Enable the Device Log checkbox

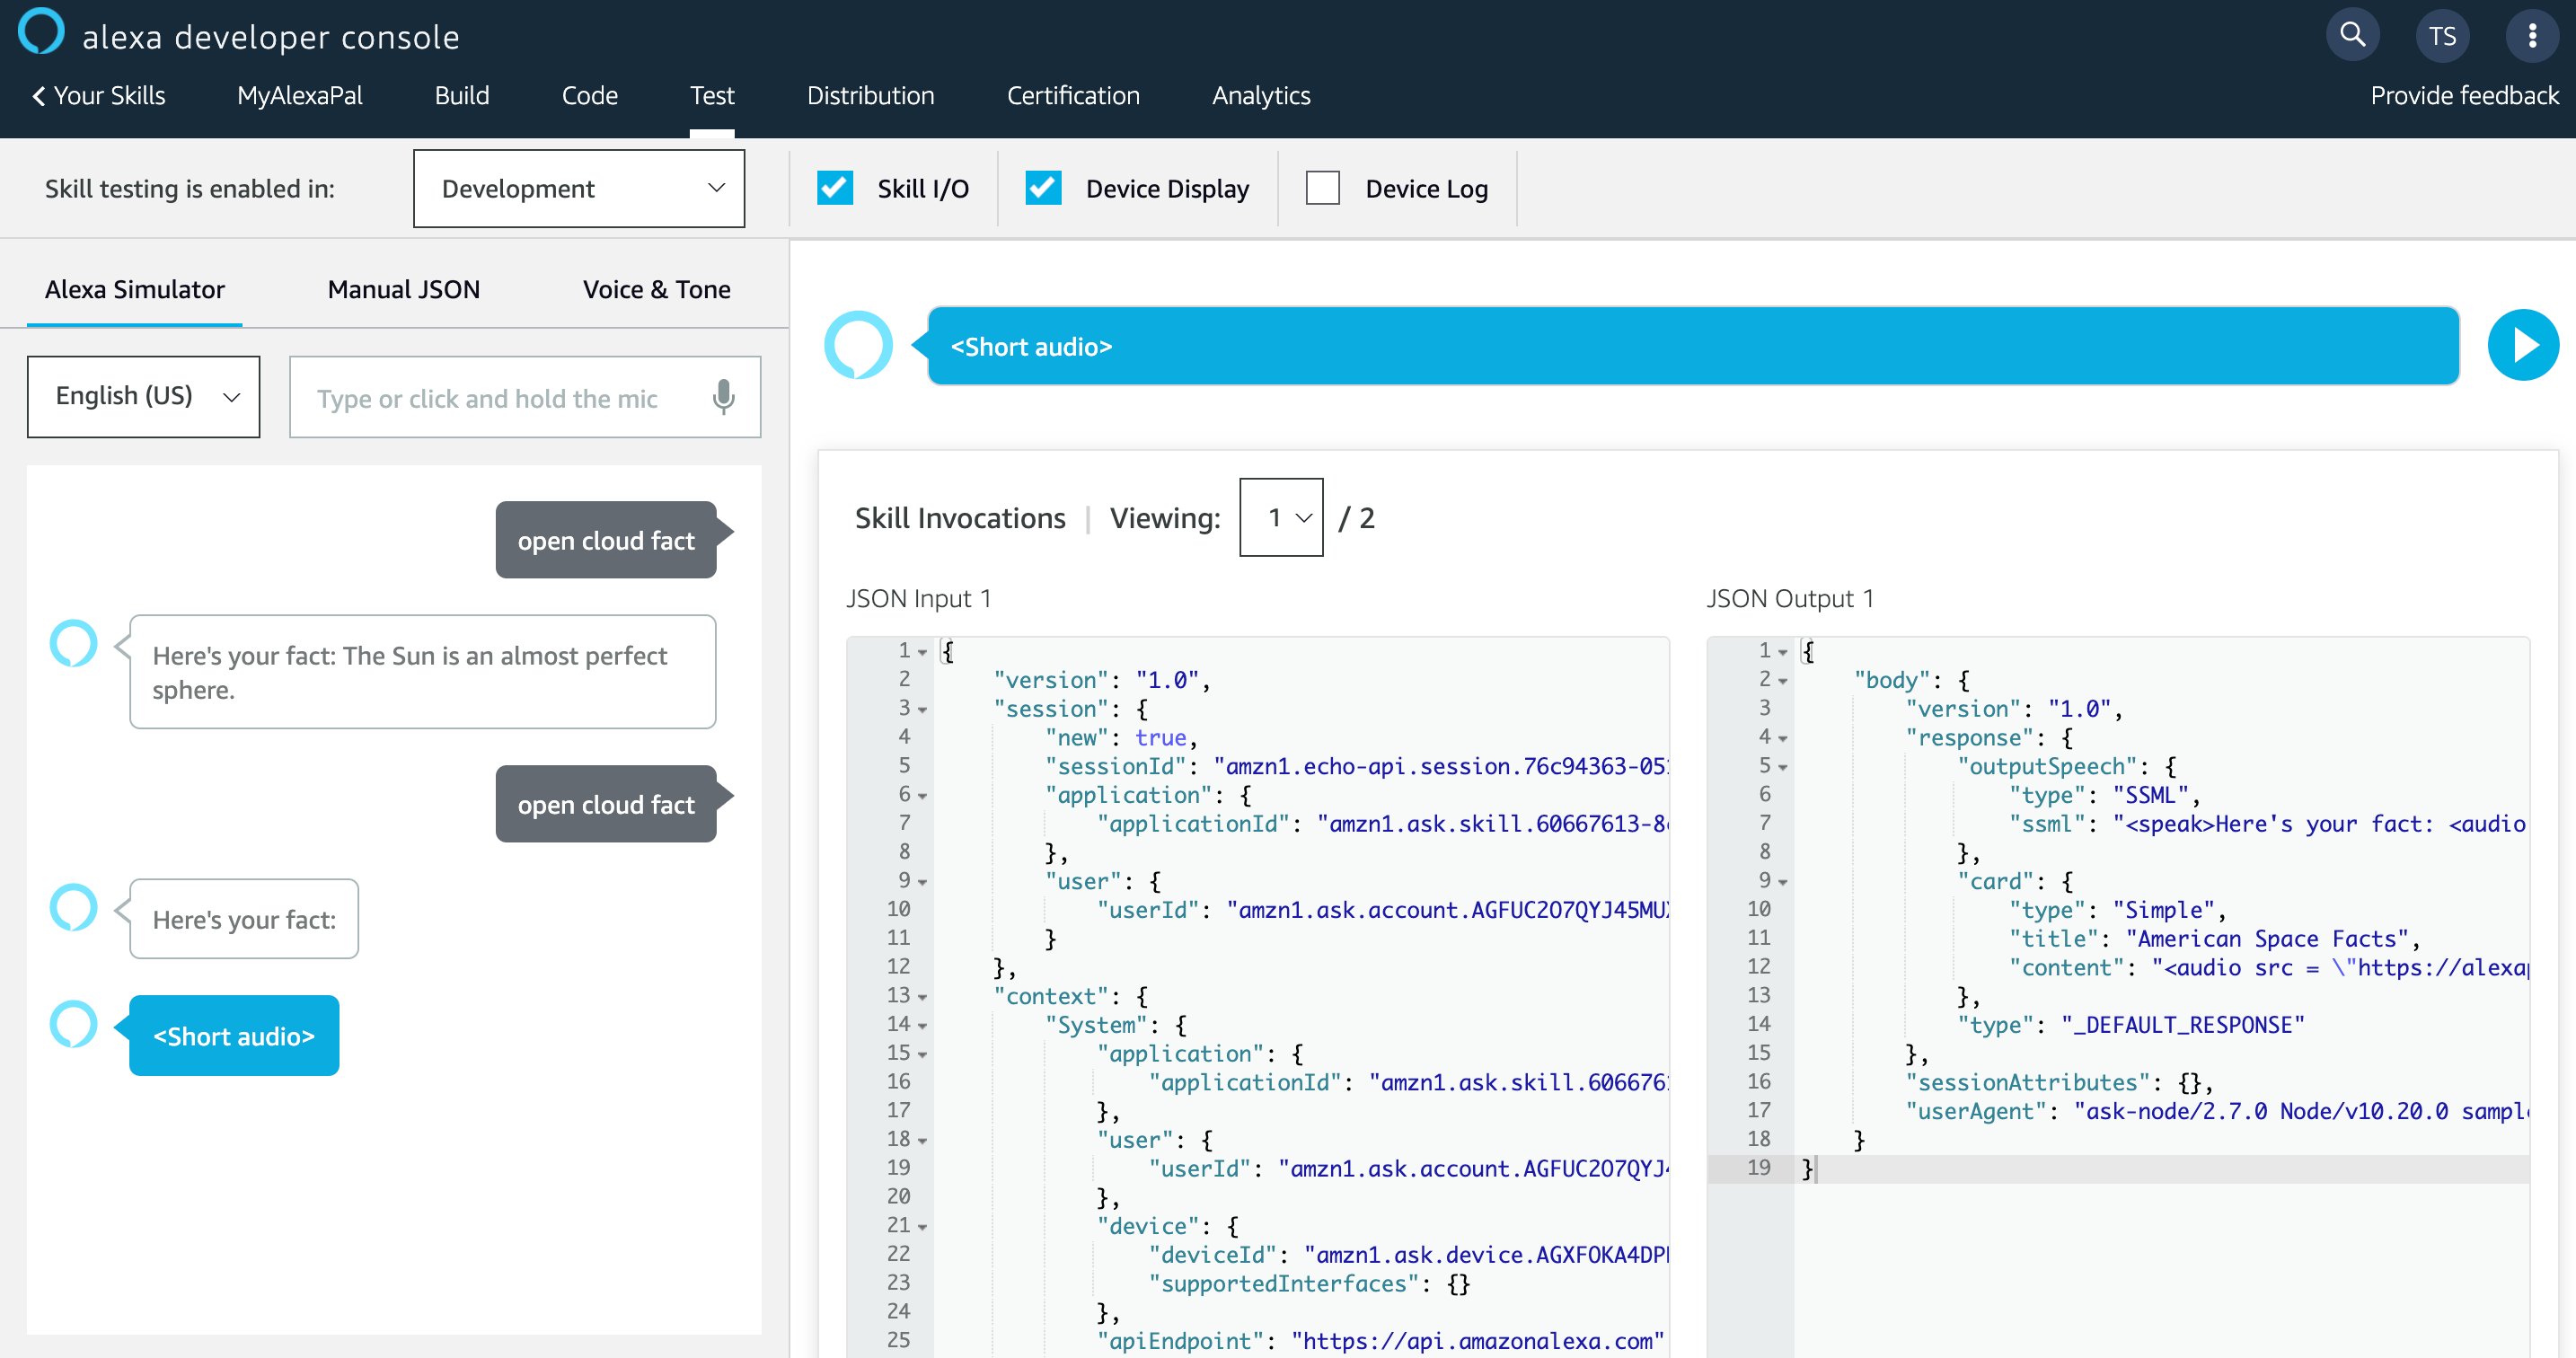click(1322, 188)
